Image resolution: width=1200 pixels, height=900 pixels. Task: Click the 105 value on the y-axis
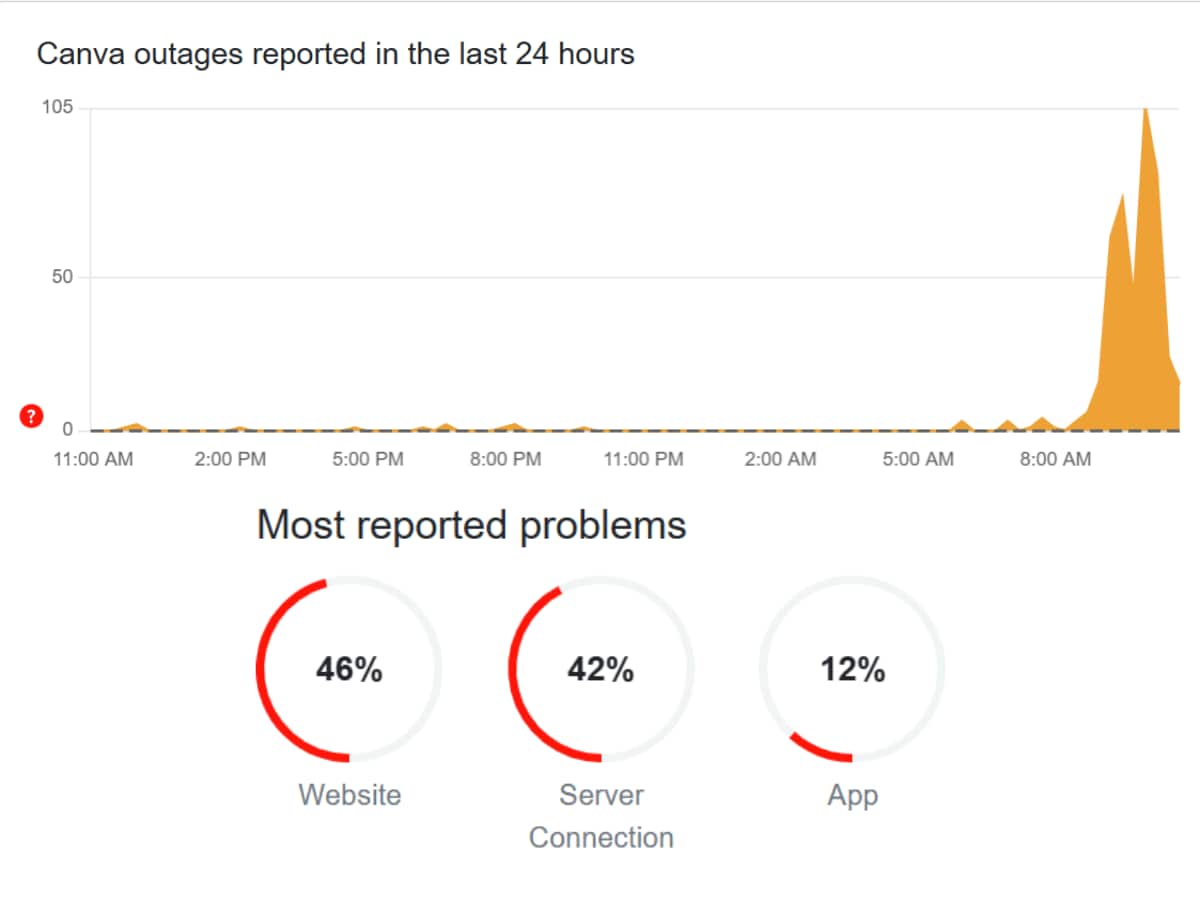point(57,108)
